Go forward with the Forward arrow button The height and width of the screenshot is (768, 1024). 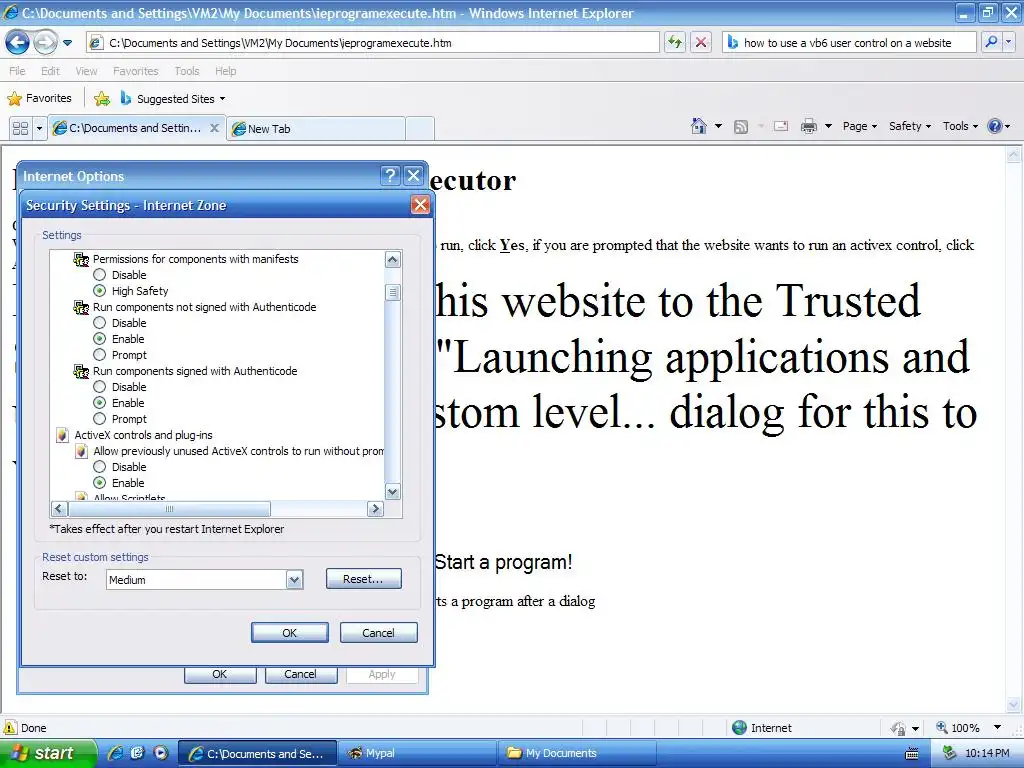point(45,43)
